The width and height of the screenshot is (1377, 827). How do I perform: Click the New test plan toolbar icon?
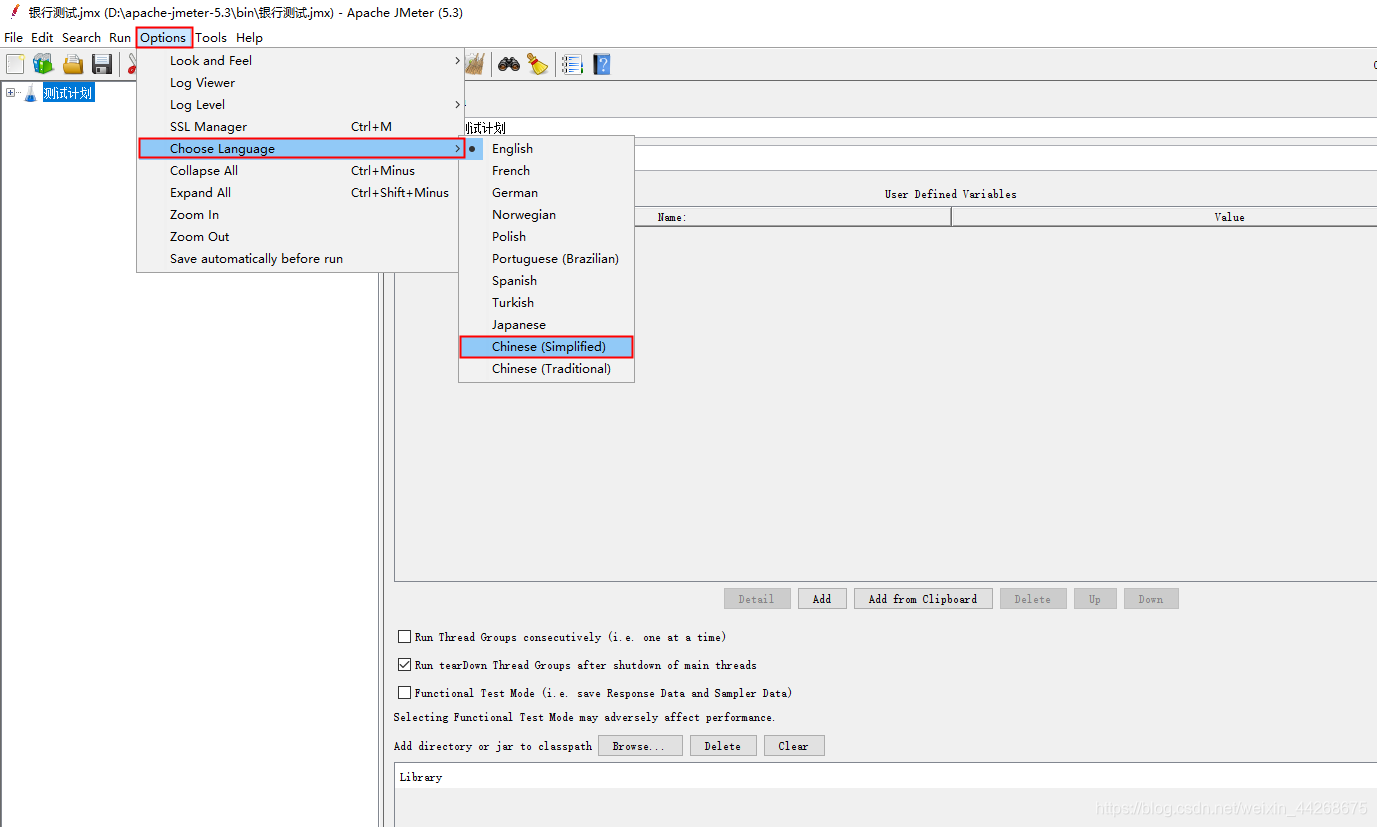[15, 64]
